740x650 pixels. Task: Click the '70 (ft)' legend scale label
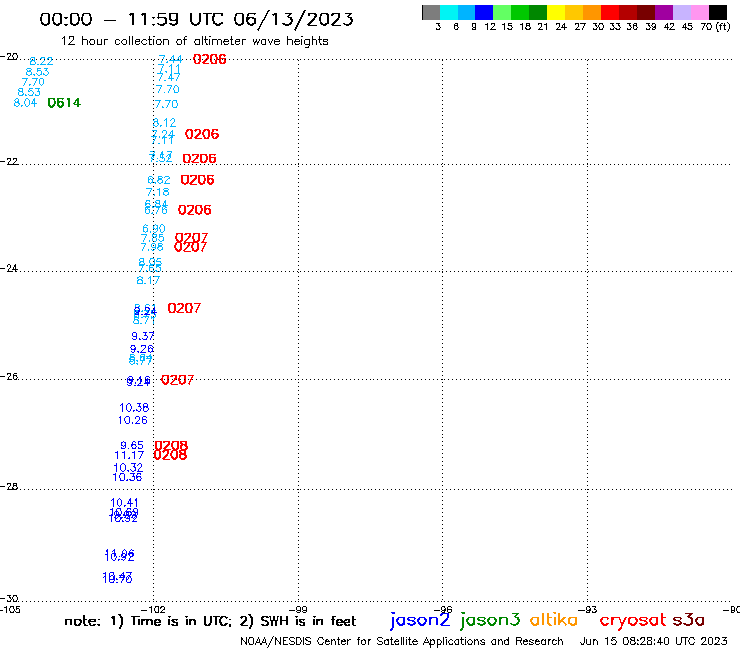coord(715,26)
